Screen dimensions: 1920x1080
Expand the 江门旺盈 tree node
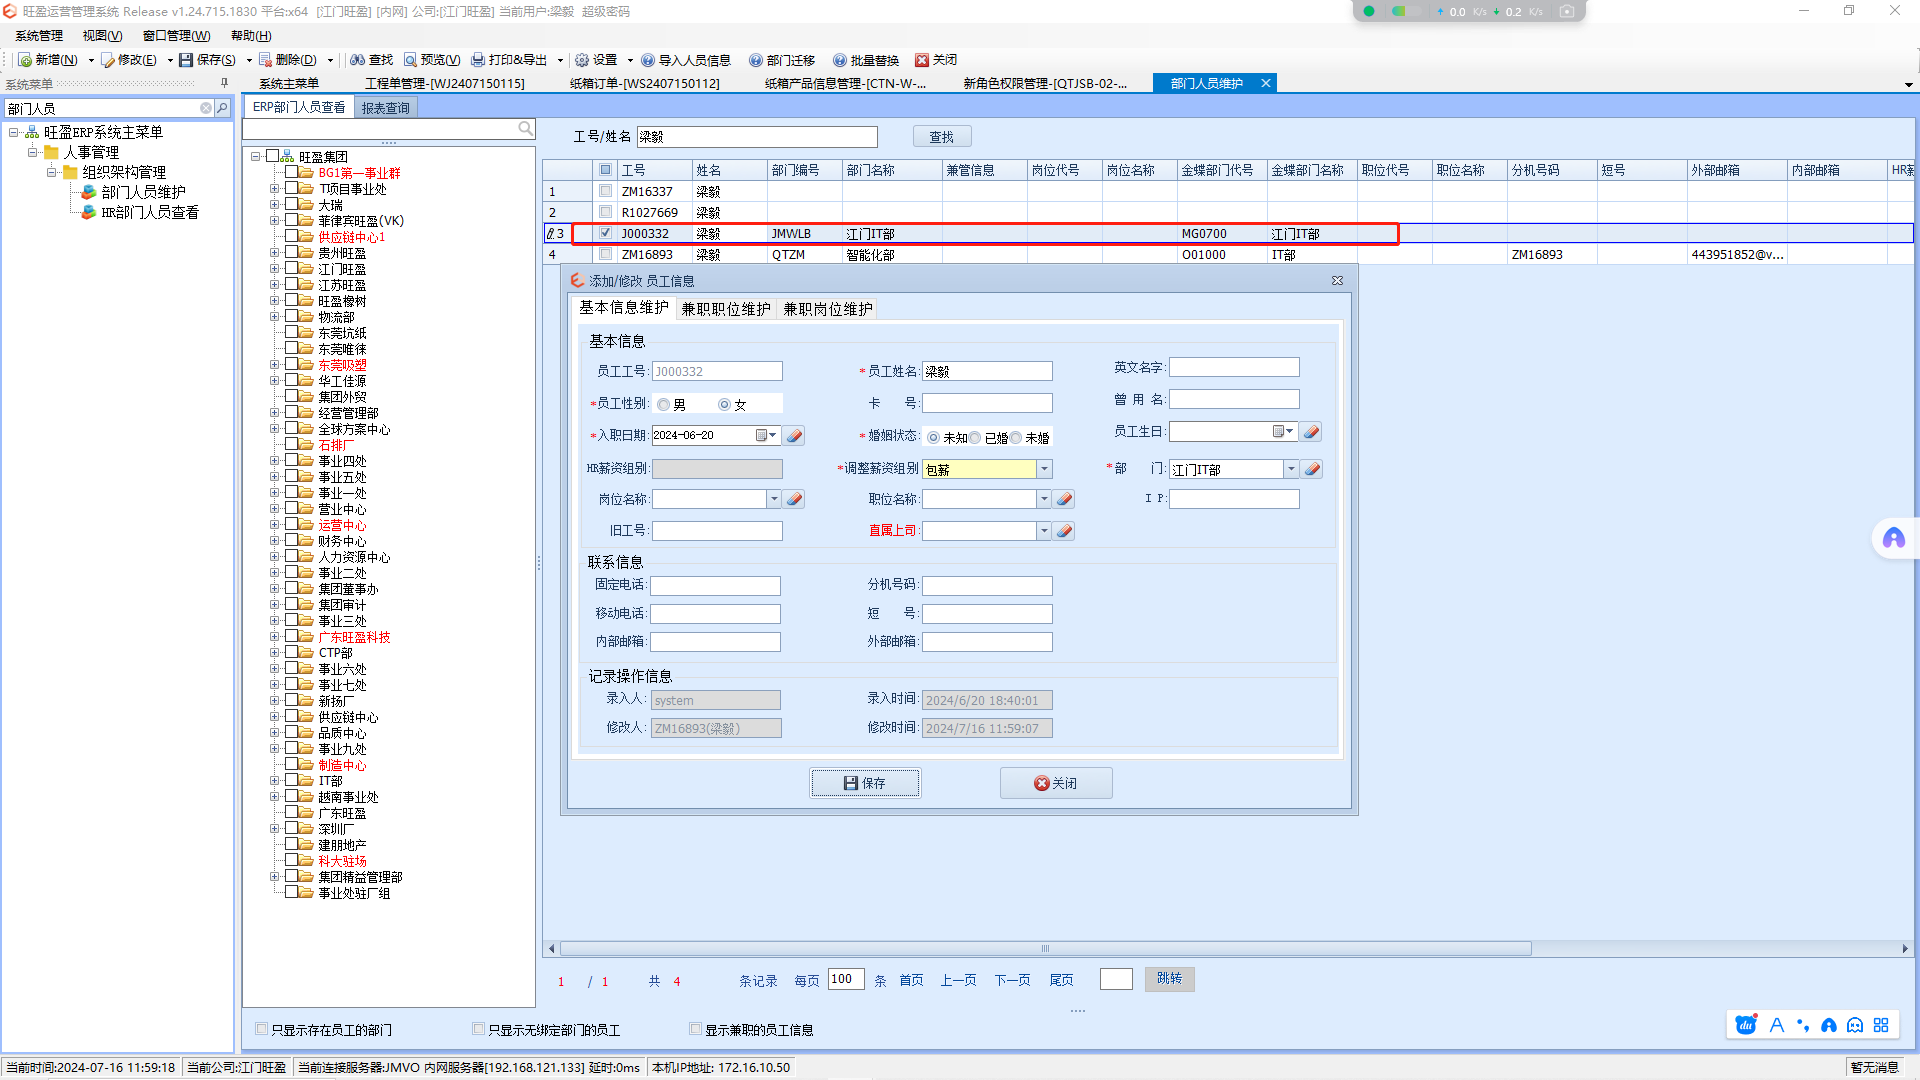274,269
